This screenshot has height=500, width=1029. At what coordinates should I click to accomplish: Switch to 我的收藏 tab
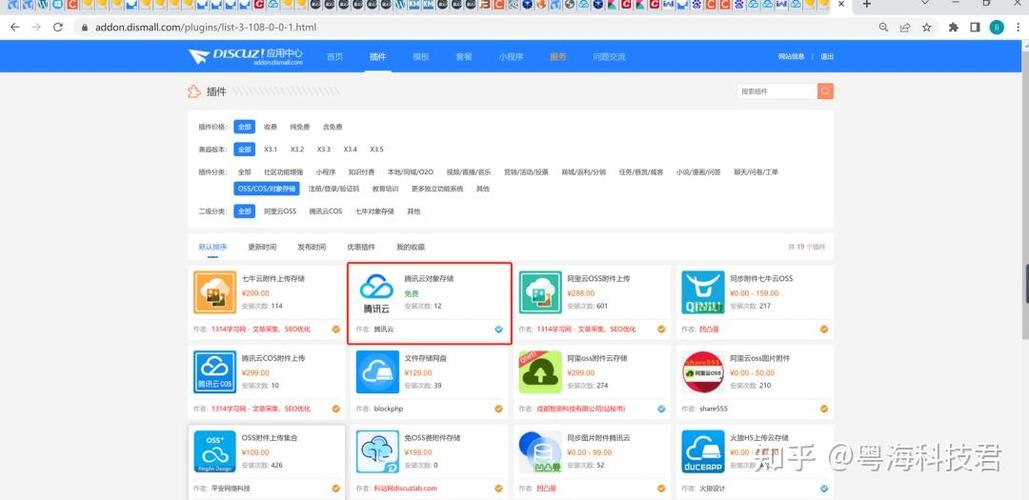coord(411,247)
